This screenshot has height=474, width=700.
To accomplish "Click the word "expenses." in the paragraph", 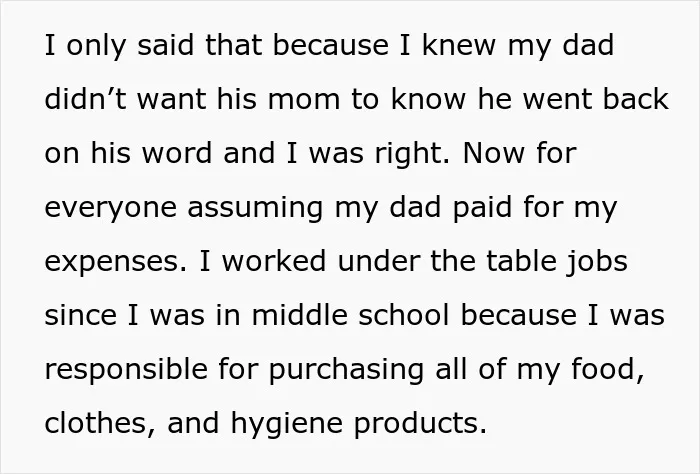I will coord(116,263).
